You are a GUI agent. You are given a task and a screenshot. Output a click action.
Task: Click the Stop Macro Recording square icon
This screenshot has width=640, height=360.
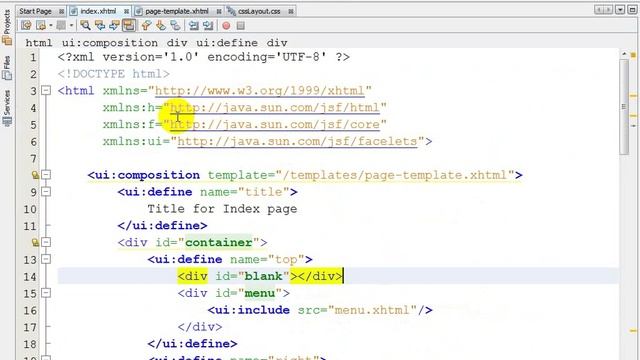tap(241, 26)
